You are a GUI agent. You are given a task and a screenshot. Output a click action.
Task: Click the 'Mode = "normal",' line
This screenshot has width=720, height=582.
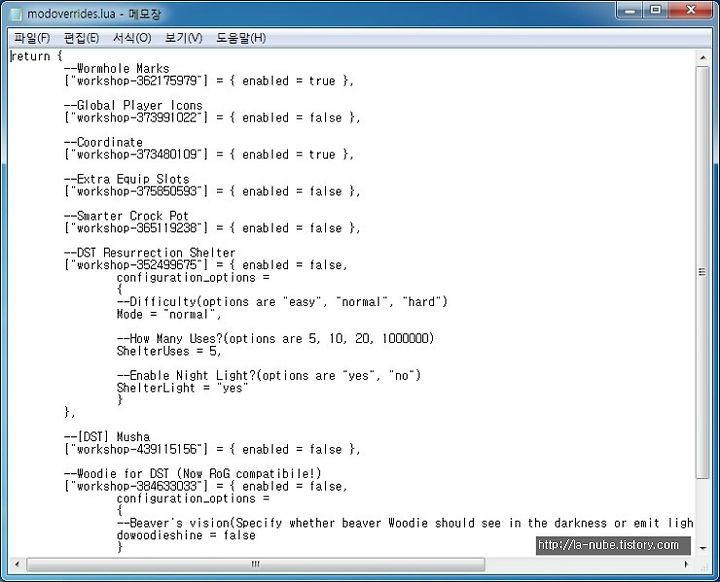(169, 314)
